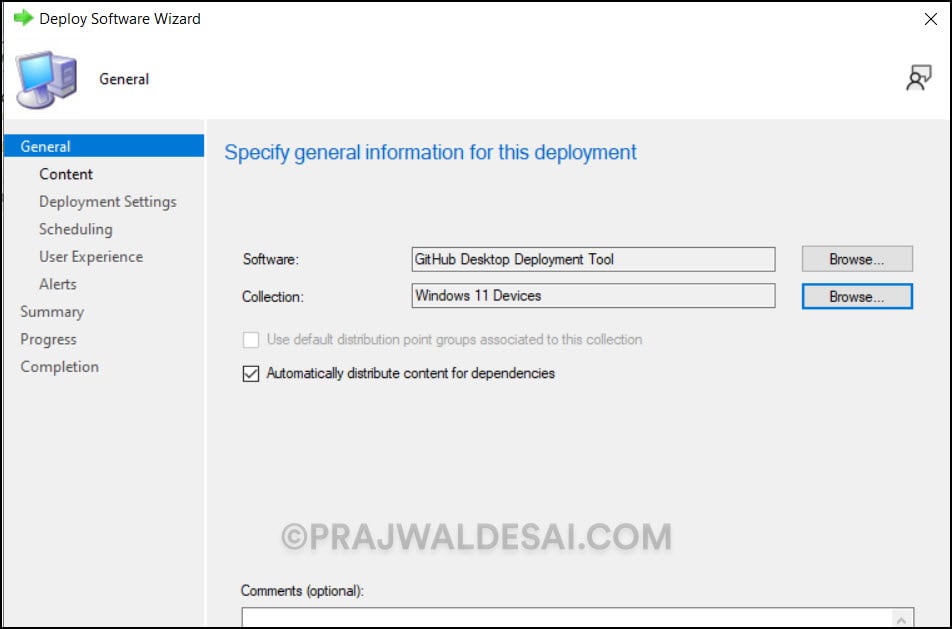Browse for the target Collection
The height and width of the screenshot is (629, 952).
tap(857, 297)
